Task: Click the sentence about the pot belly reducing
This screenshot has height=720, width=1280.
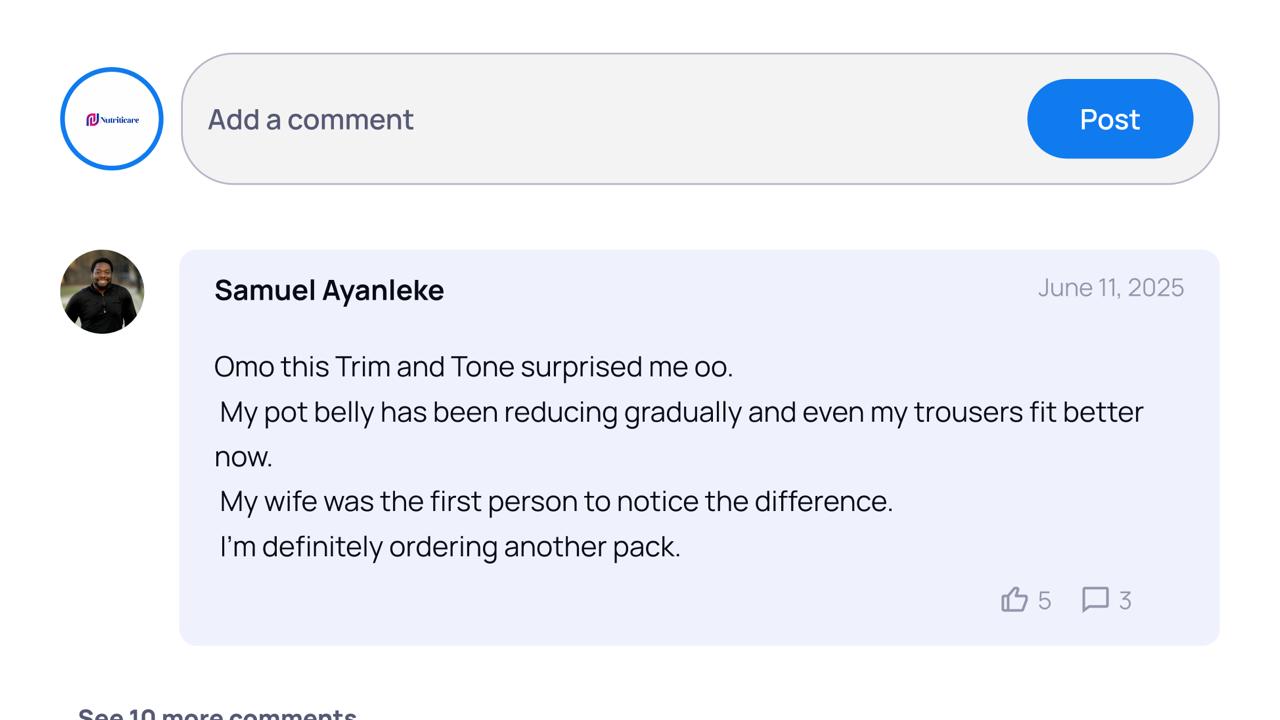Action: [x=679, y=434]
